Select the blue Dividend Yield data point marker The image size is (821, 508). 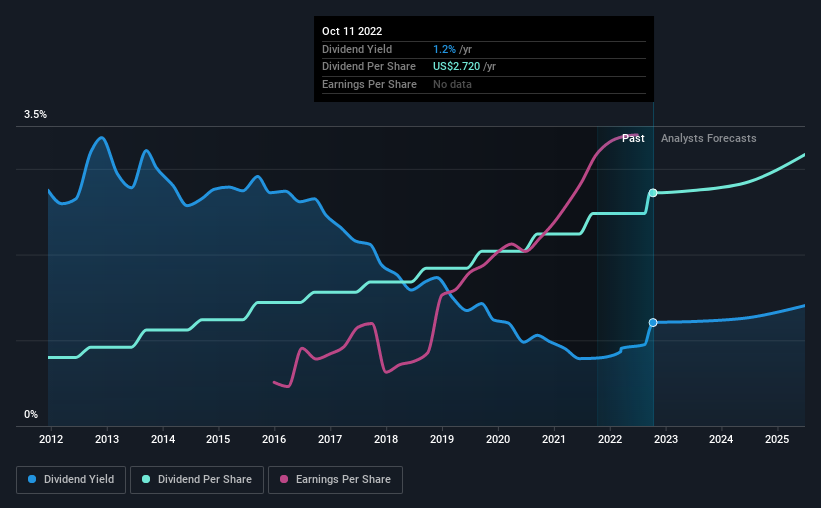tap(653, 322)
